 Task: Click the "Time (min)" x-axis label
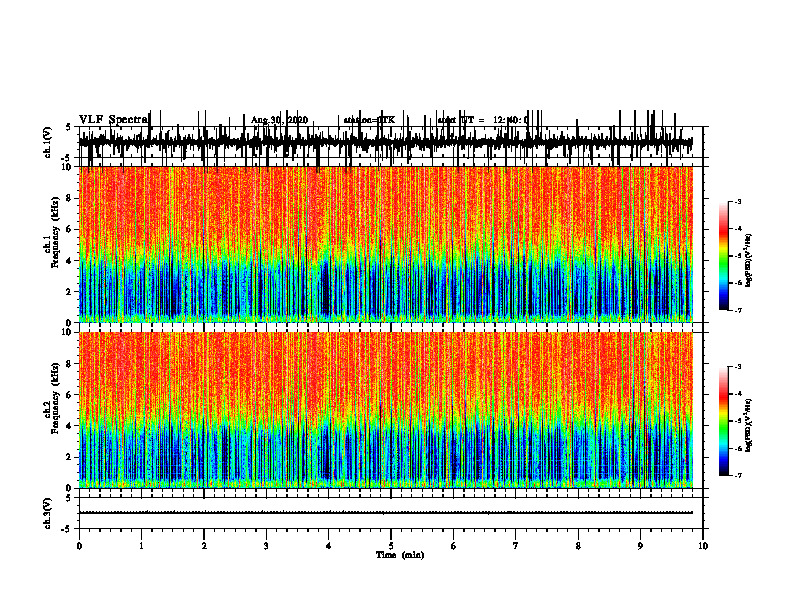(x=400, y=555)
